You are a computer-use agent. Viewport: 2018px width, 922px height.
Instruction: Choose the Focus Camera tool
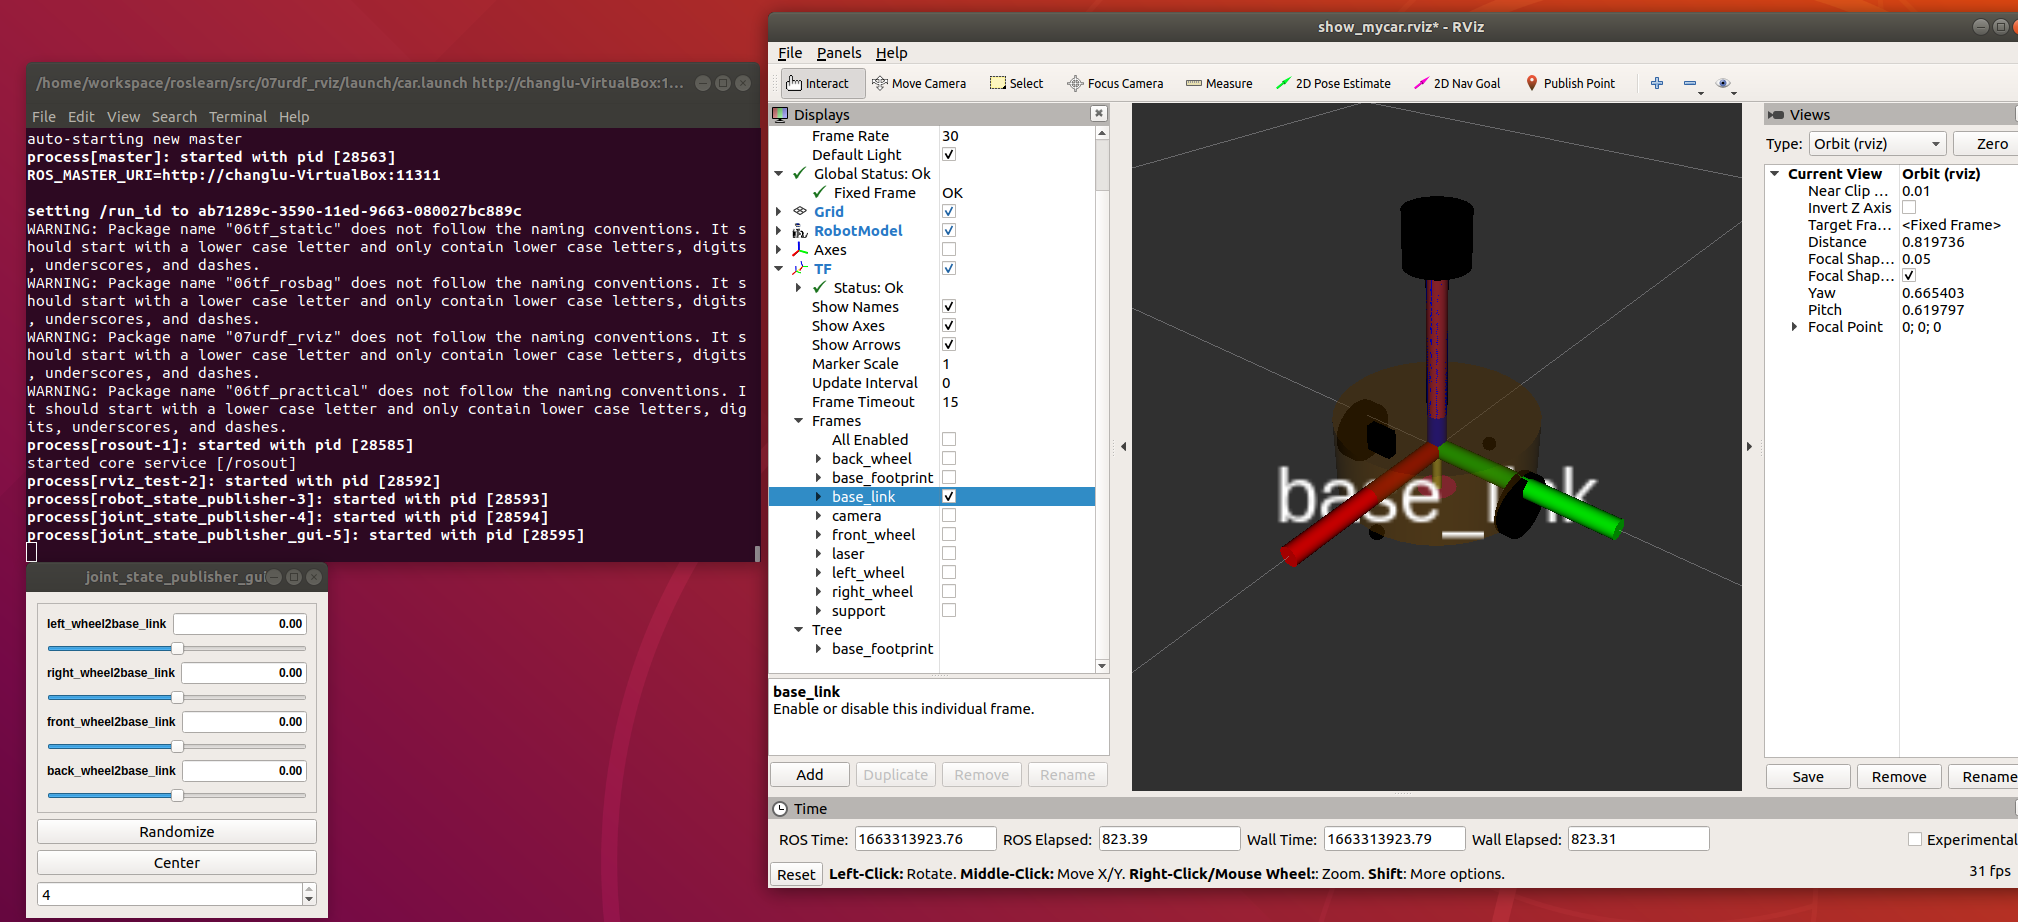(1115, 84)
